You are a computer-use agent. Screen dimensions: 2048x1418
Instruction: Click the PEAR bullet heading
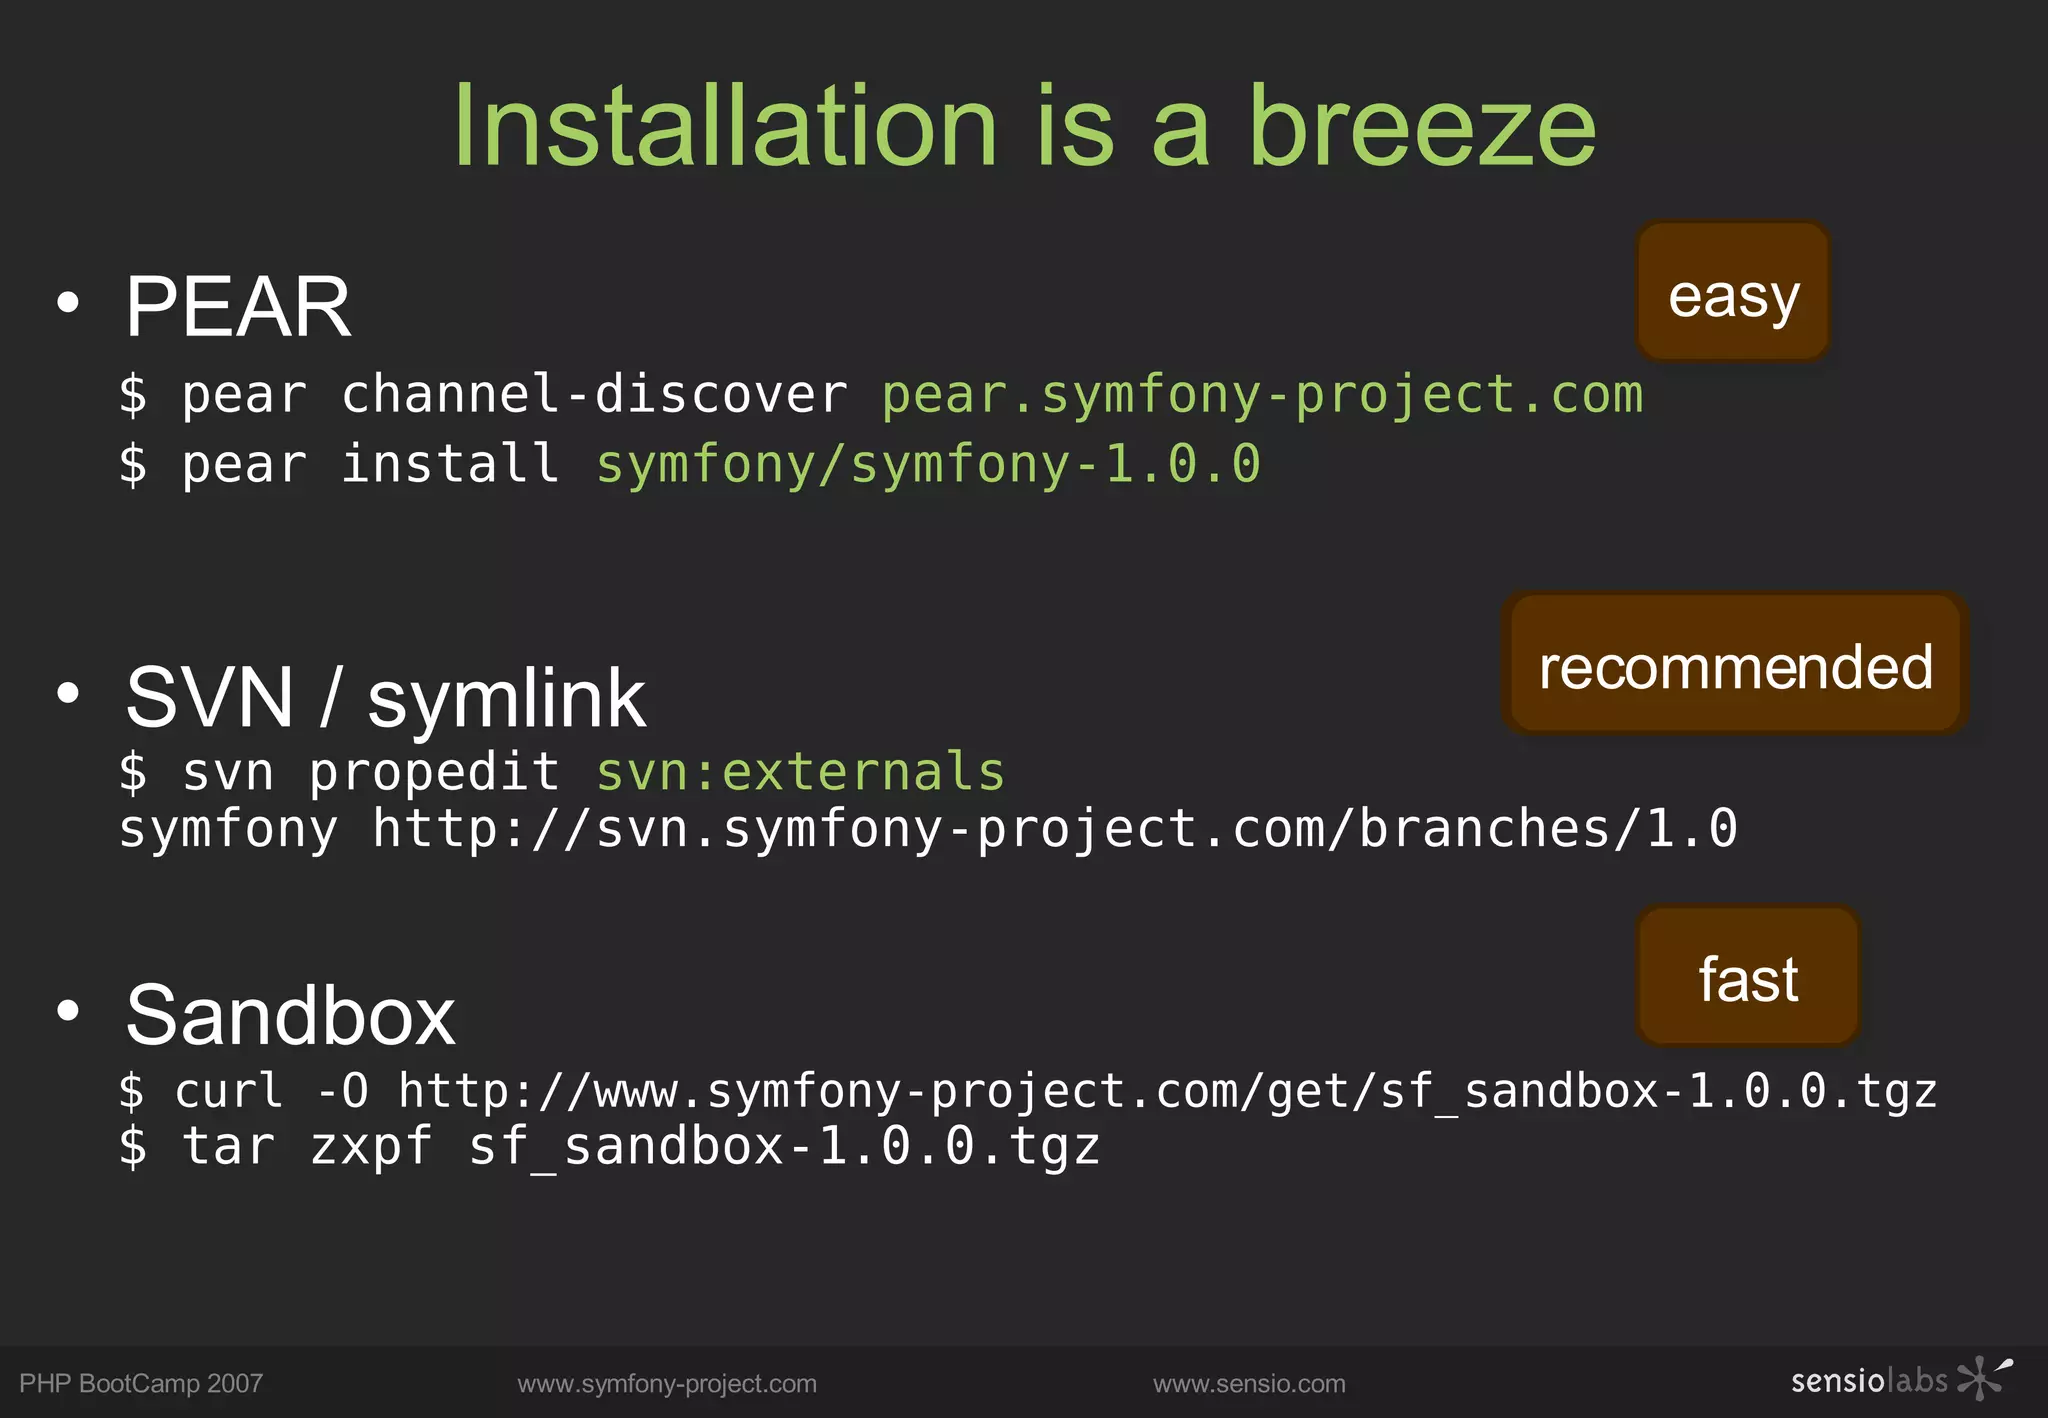tap(238, 306)
